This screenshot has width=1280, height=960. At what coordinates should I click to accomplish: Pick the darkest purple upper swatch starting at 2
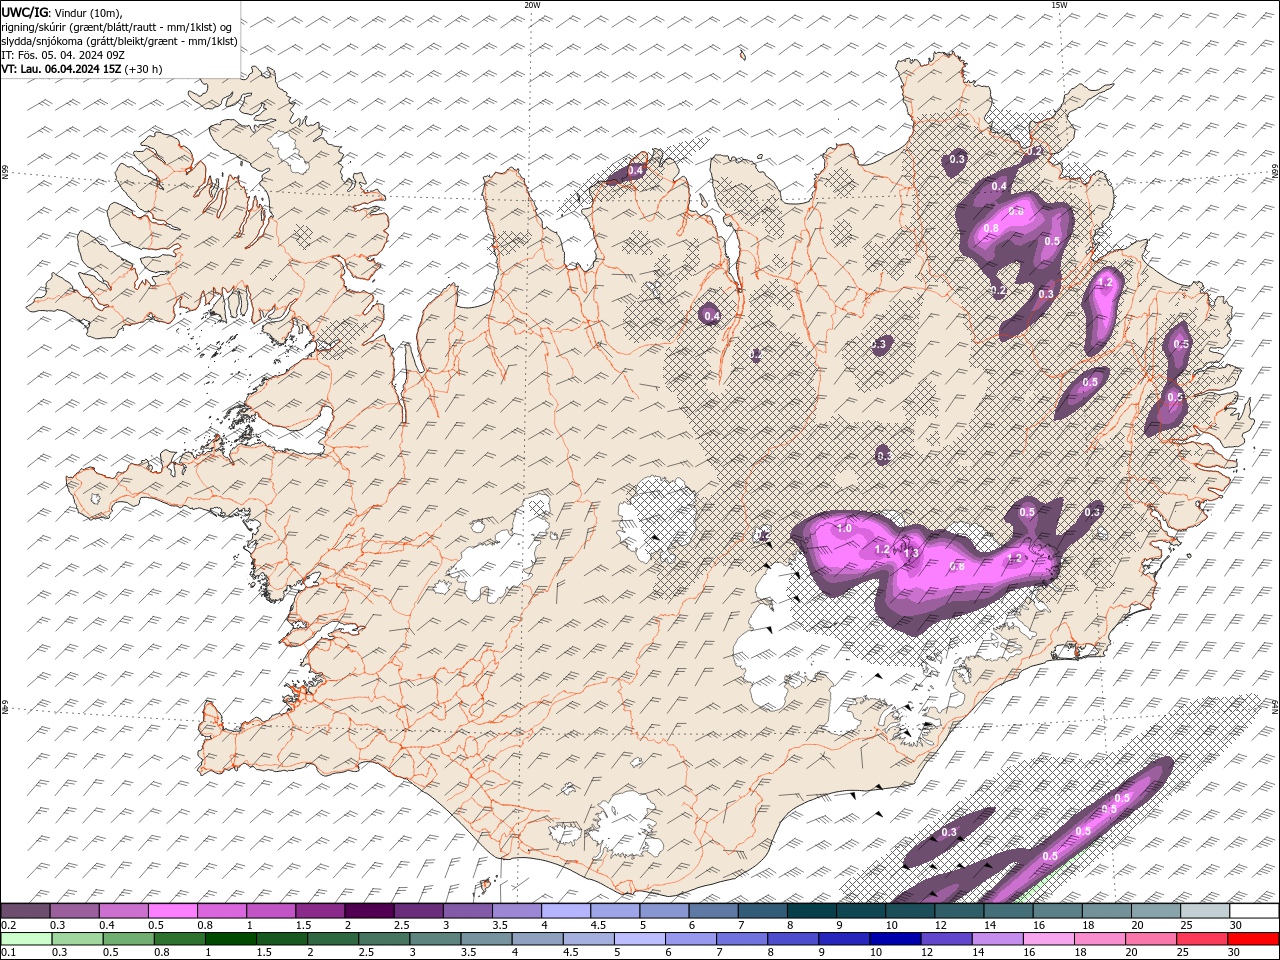tap(368, 911)
